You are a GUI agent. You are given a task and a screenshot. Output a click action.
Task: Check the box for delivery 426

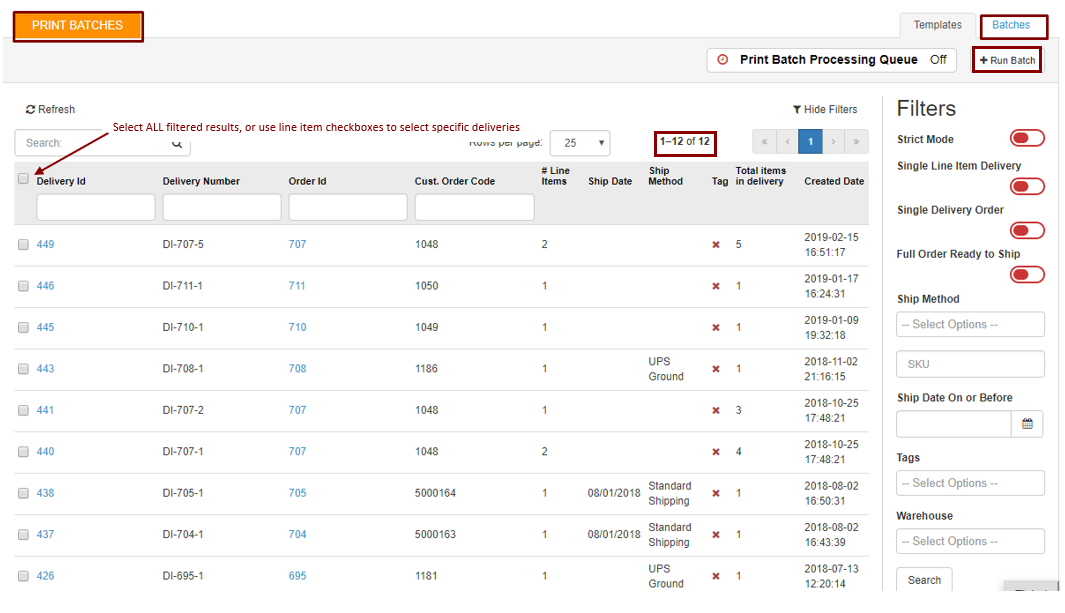click(23, 576)
